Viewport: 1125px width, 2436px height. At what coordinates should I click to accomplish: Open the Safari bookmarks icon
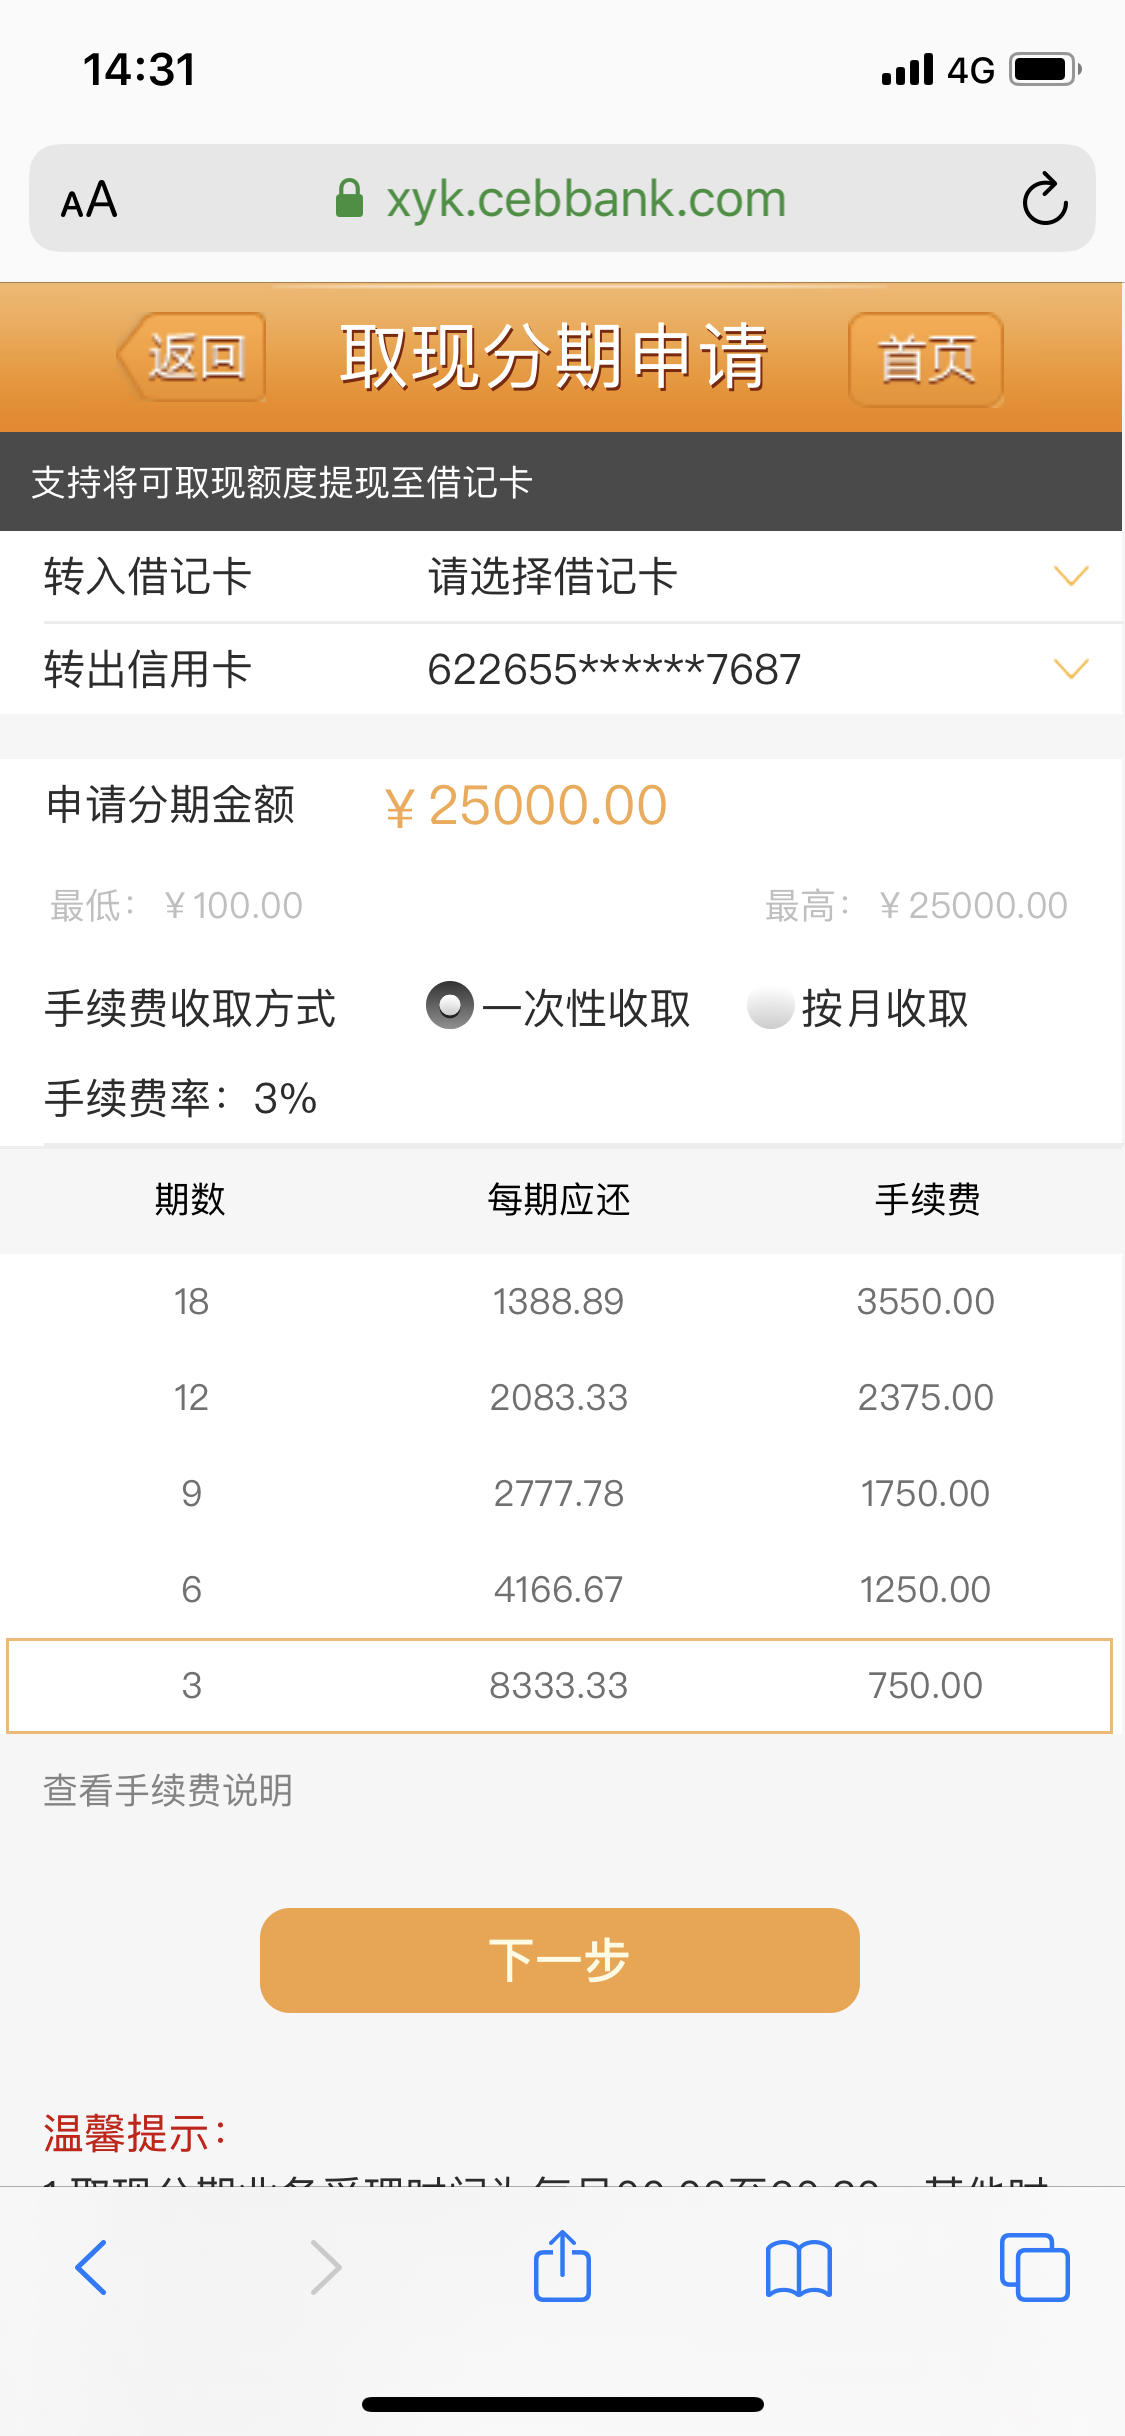tap(798, 2268)
